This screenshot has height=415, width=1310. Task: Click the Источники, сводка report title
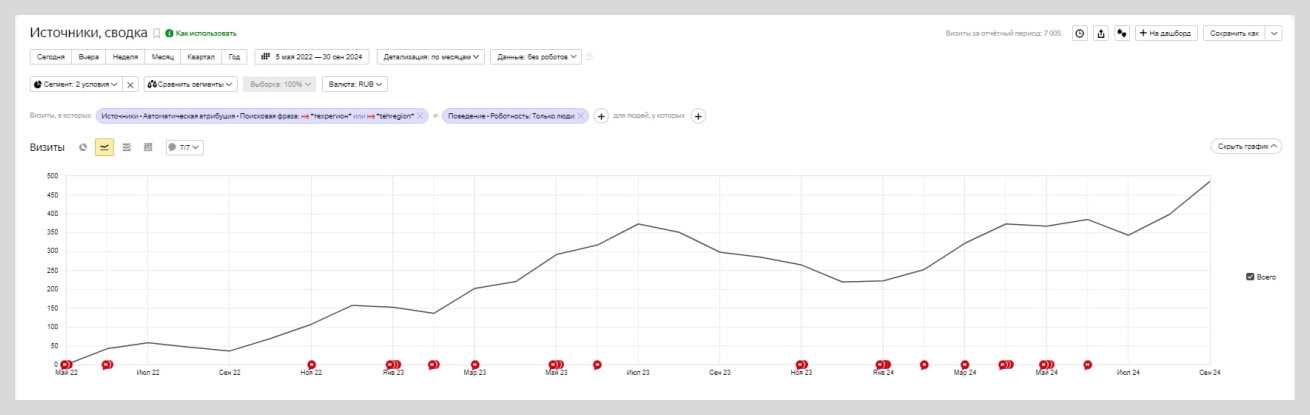[89, 33]
